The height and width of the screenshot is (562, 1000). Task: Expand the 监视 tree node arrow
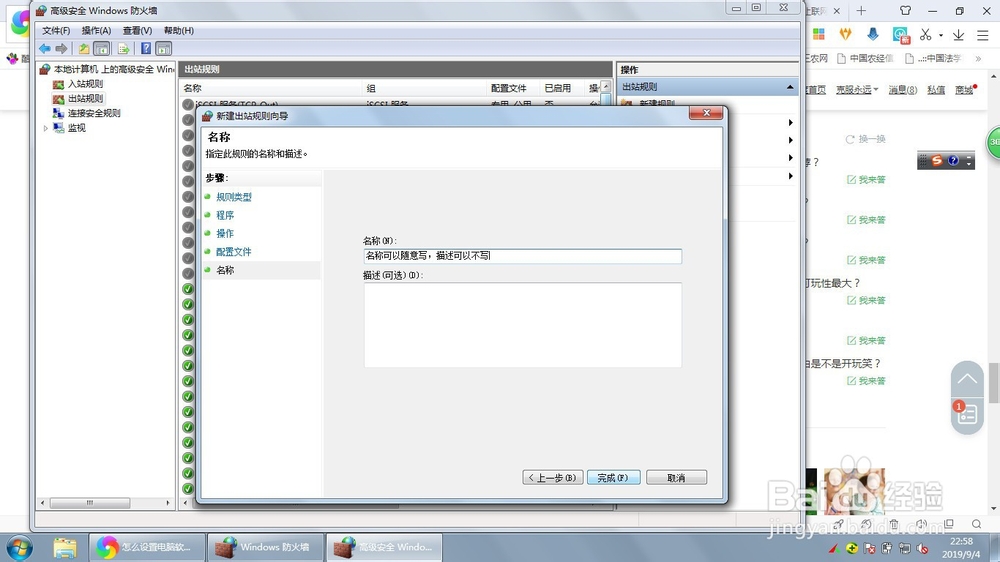45,128
